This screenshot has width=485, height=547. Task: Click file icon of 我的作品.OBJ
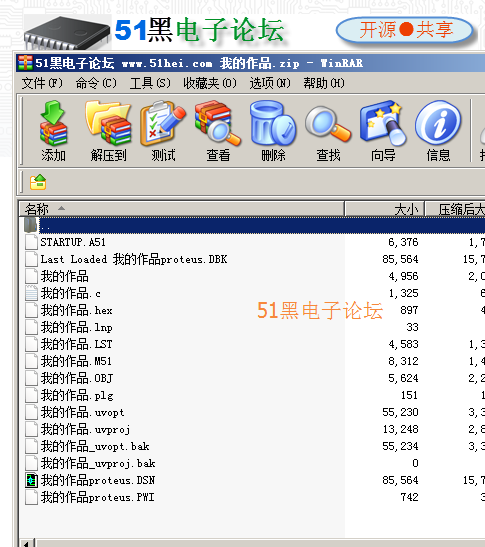coord(31,378)
